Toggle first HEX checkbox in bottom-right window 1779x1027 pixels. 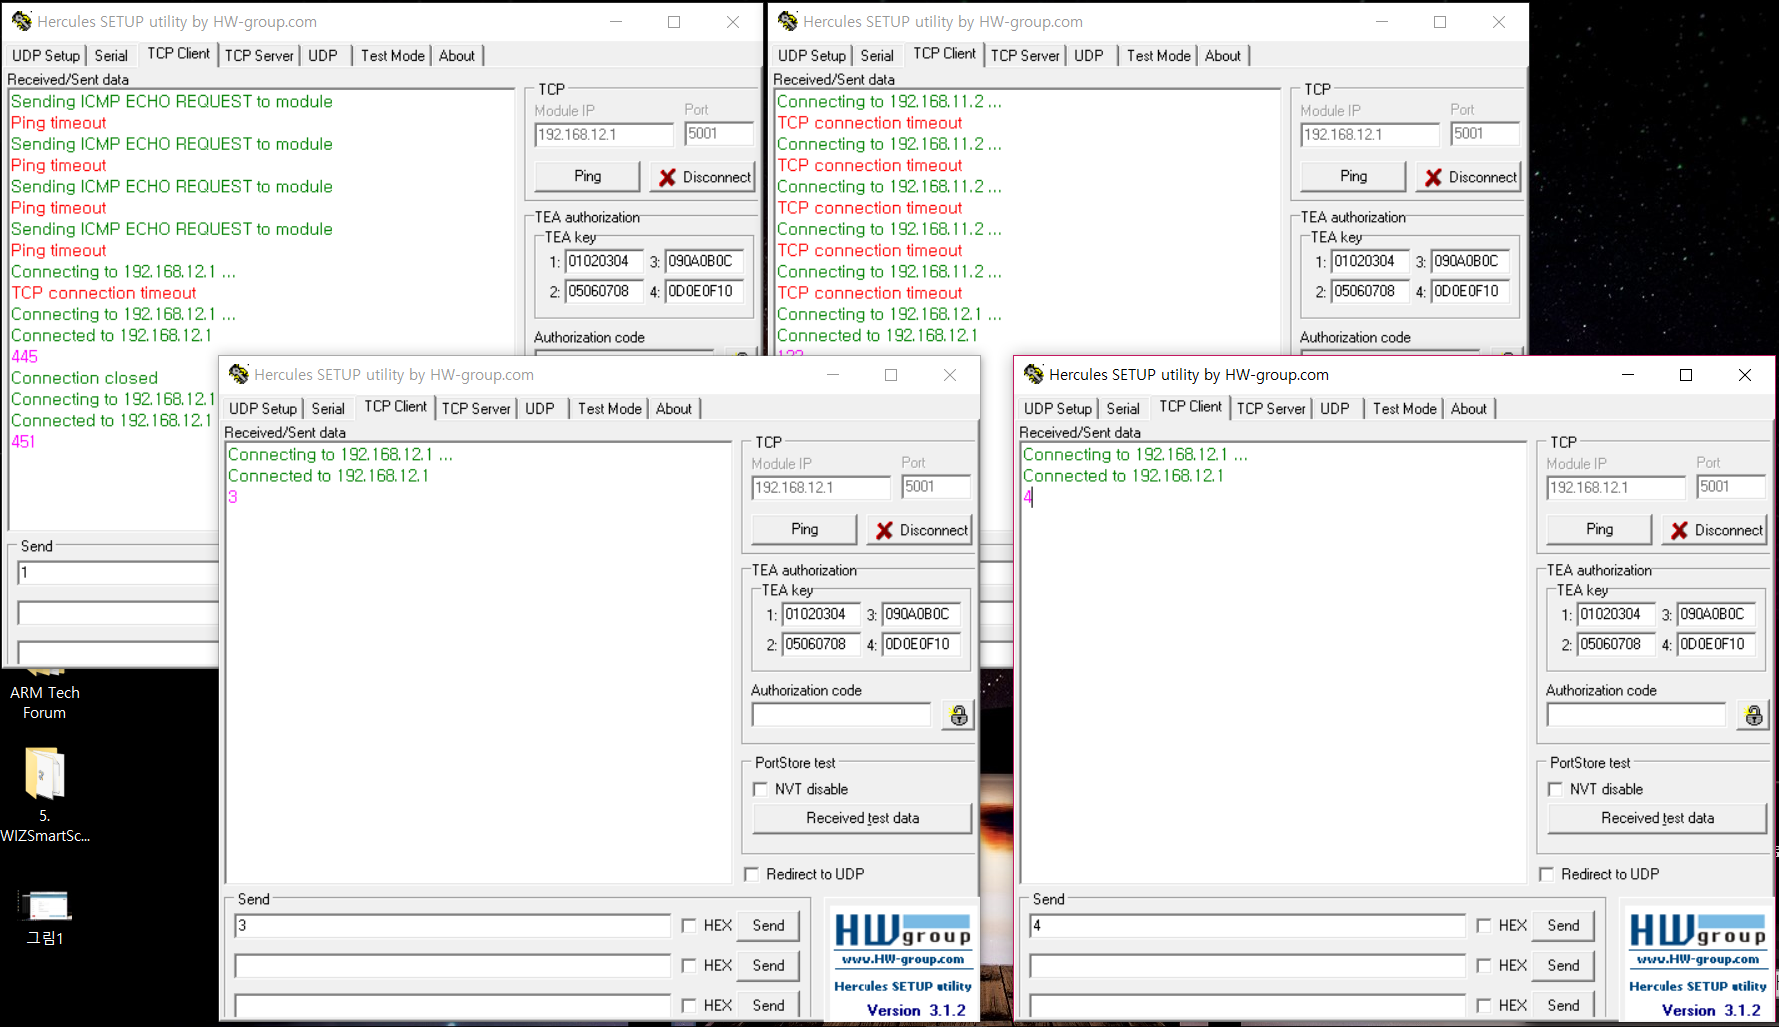pos(1484,926)
